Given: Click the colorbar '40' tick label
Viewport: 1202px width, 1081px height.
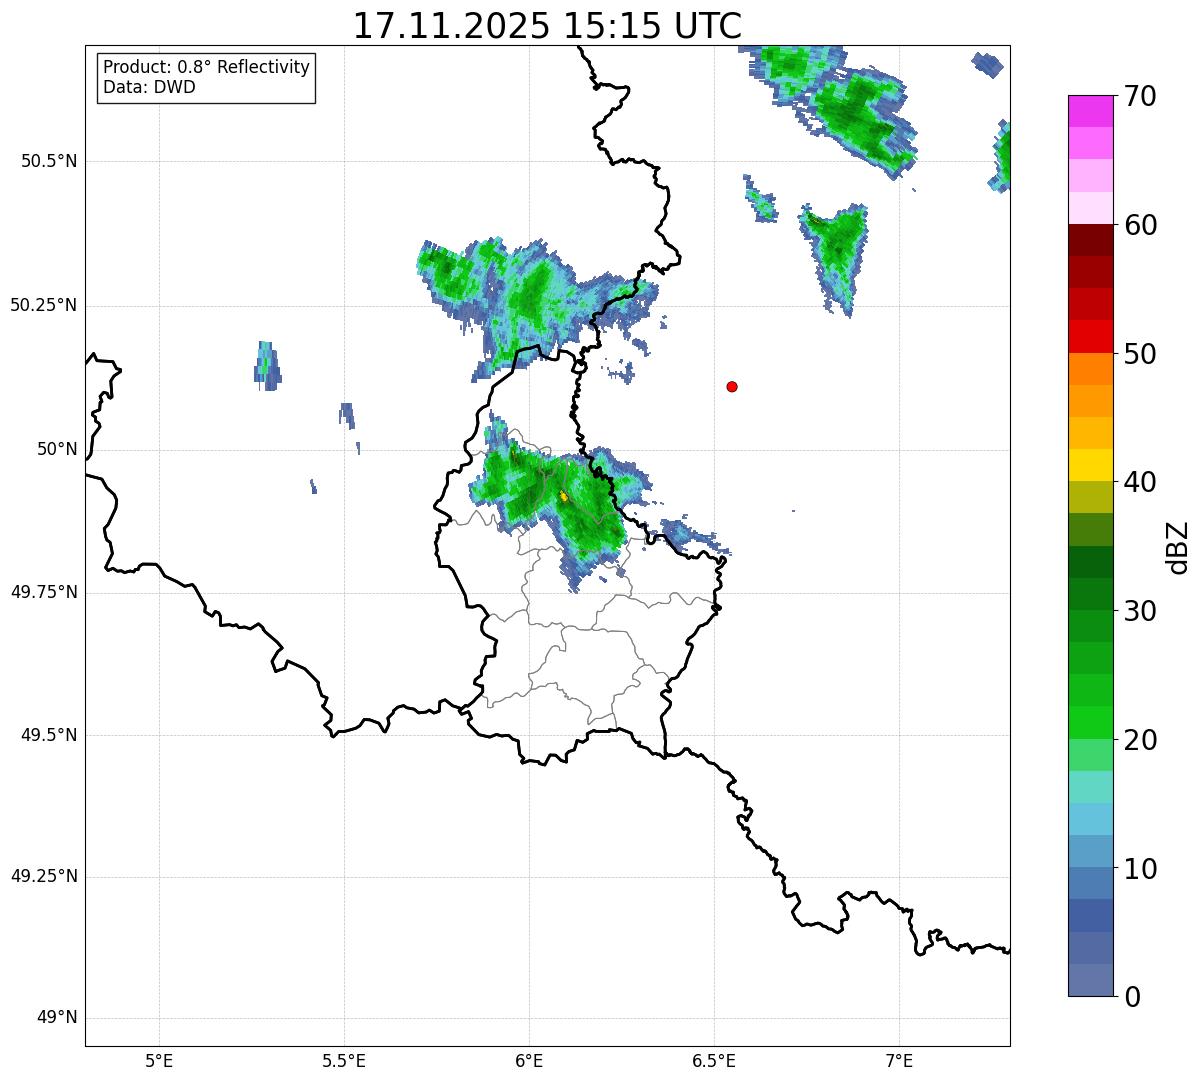Looking at the screenshot, I should point(1140,482).
